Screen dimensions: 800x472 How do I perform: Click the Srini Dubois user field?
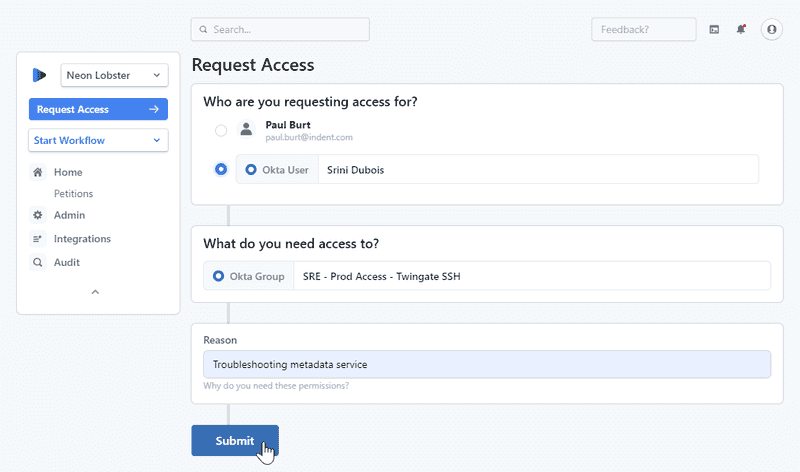pos(538,169)
